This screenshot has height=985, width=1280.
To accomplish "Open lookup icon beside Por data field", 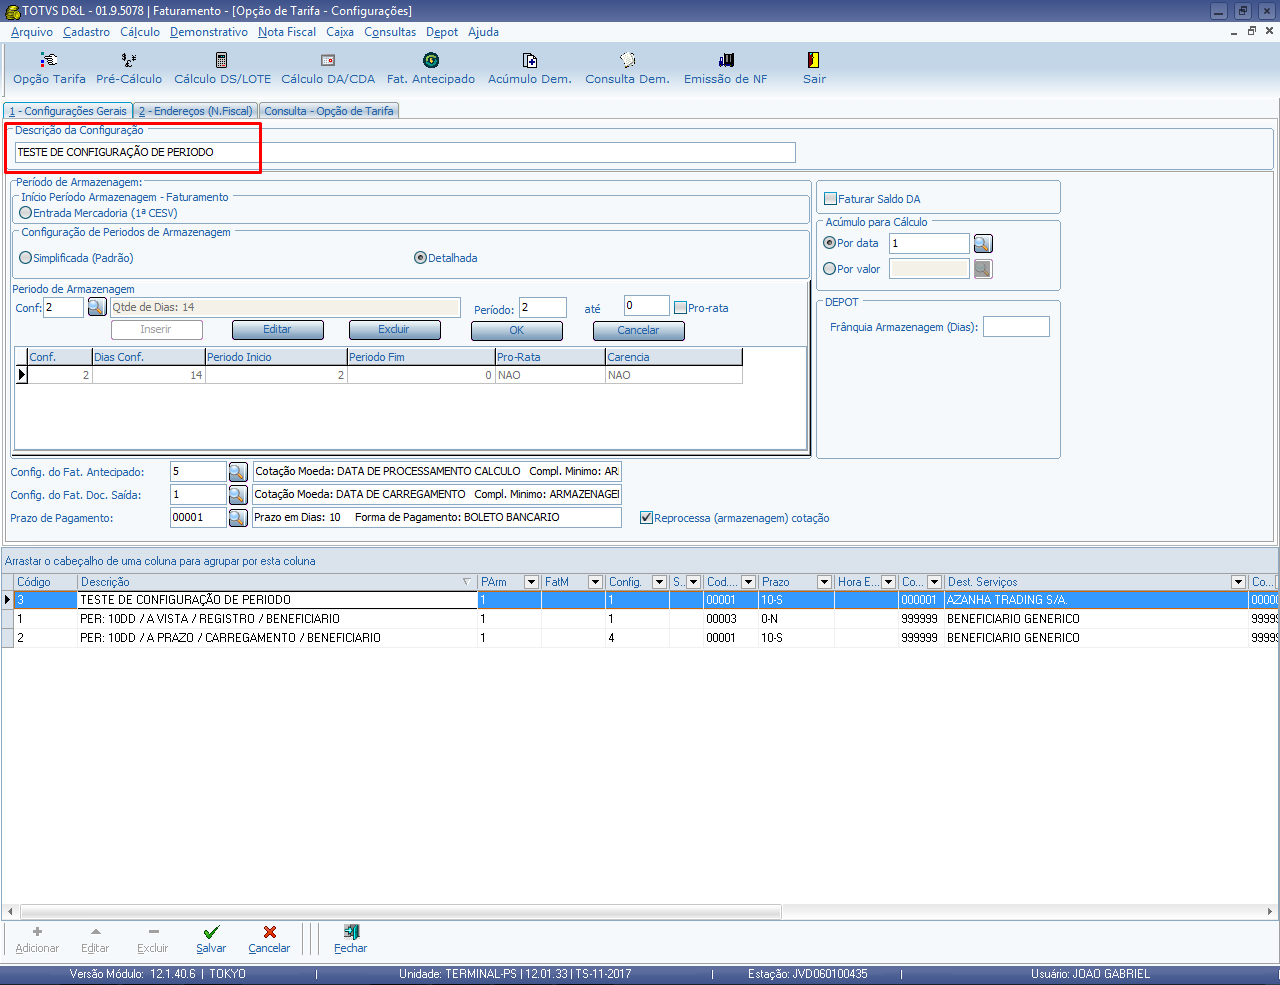I will click(983, 243).
